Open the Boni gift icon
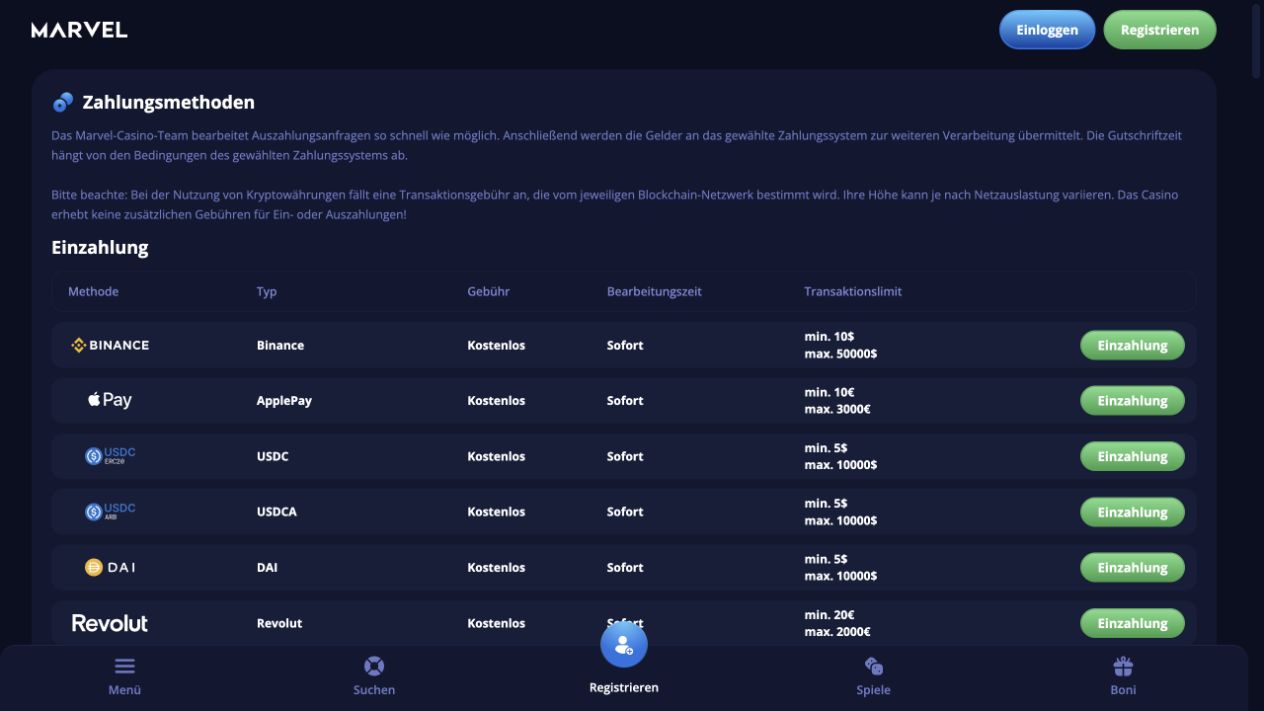 pyautogui.click(x=1123, y=666)
